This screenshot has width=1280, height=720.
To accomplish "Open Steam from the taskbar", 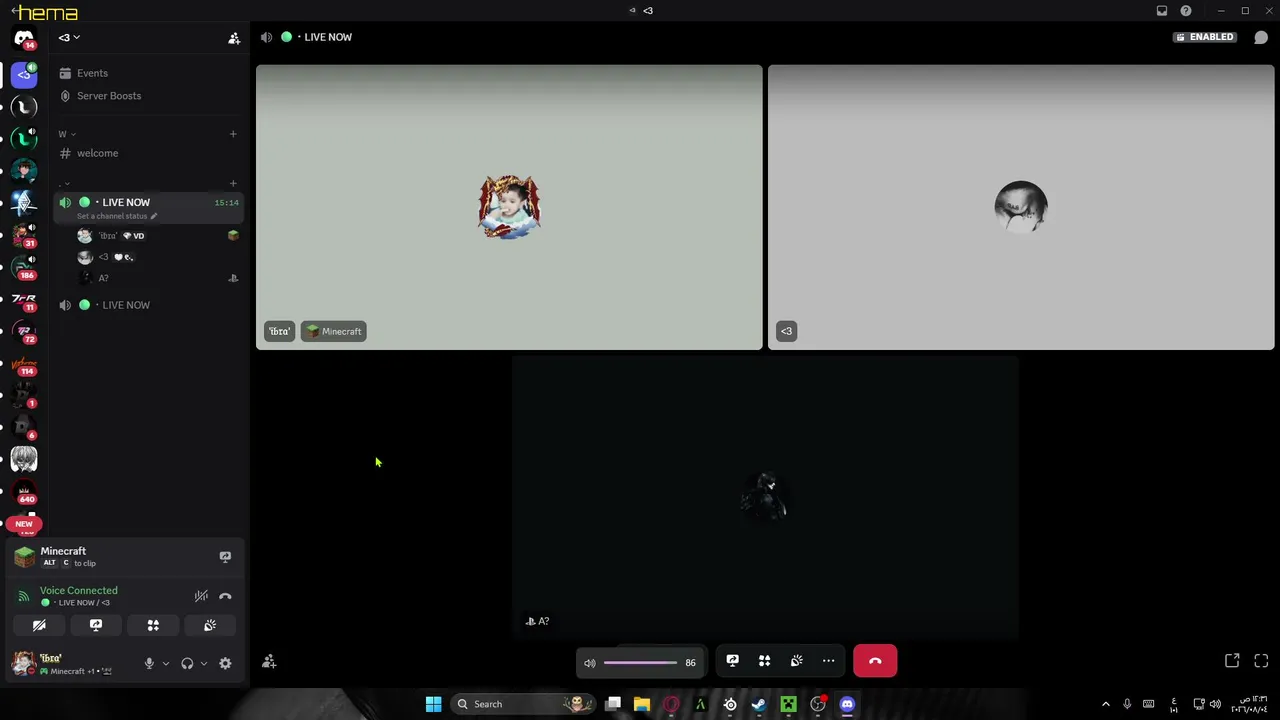I will (x=759, y=704).
